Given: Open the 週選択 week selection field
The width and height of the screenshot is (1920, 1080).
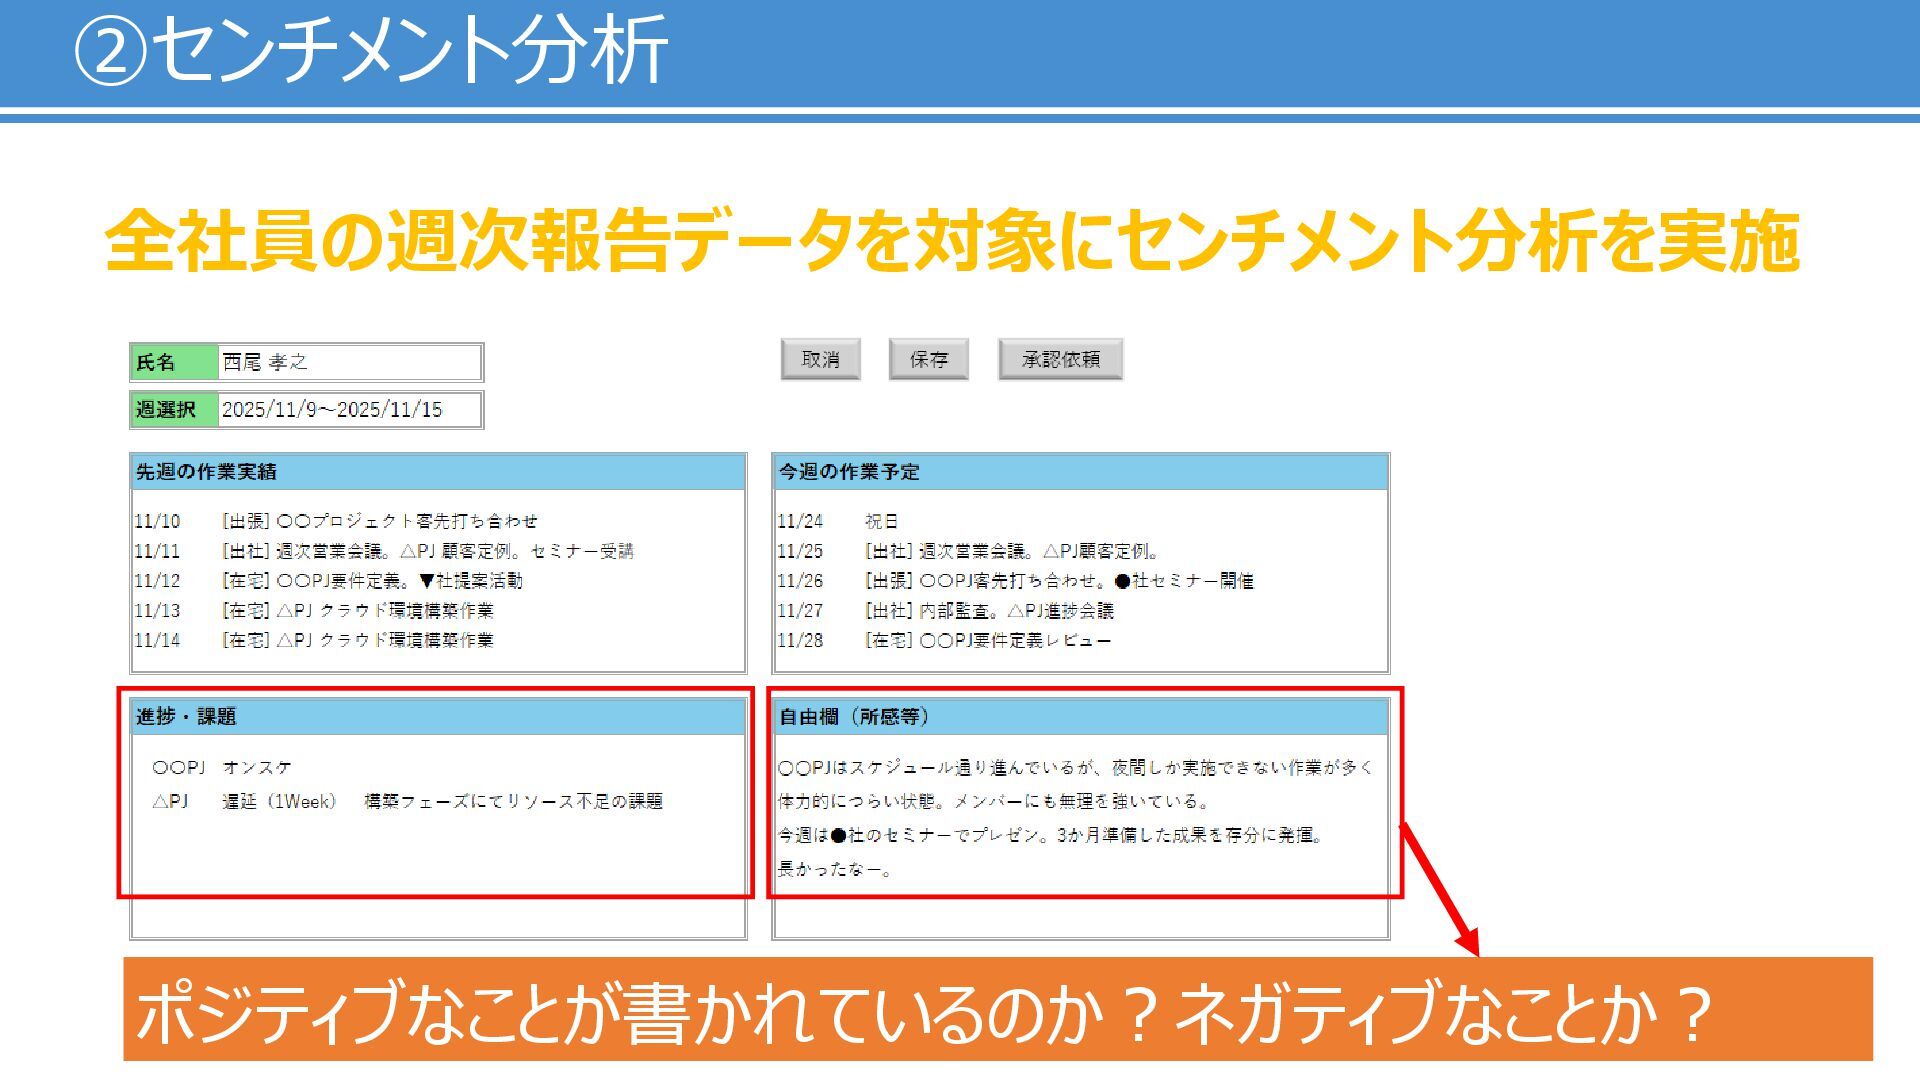Looking at the screenshot, I should [349, 410].
